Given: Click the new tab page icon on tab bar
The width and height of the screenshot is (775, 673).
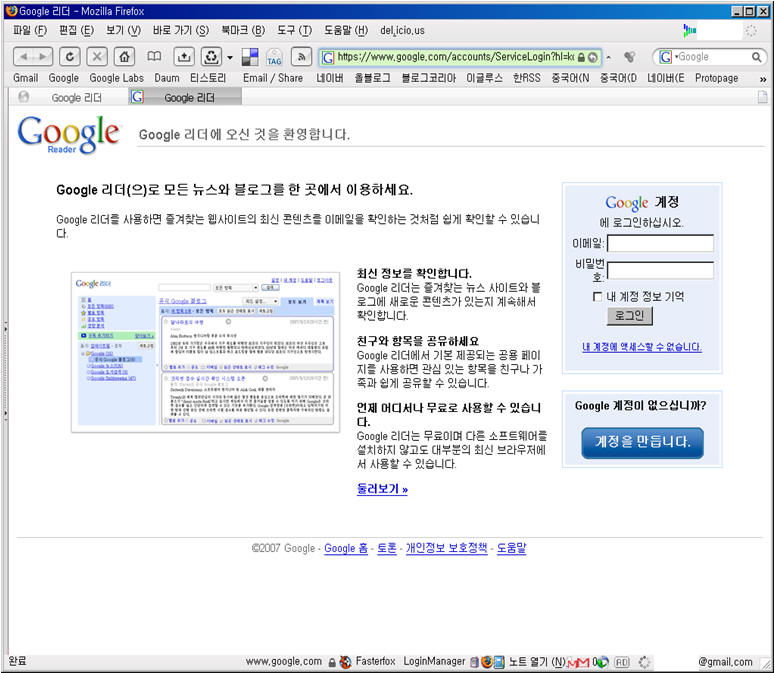Looking at the screenshot, I should (763, 97).
